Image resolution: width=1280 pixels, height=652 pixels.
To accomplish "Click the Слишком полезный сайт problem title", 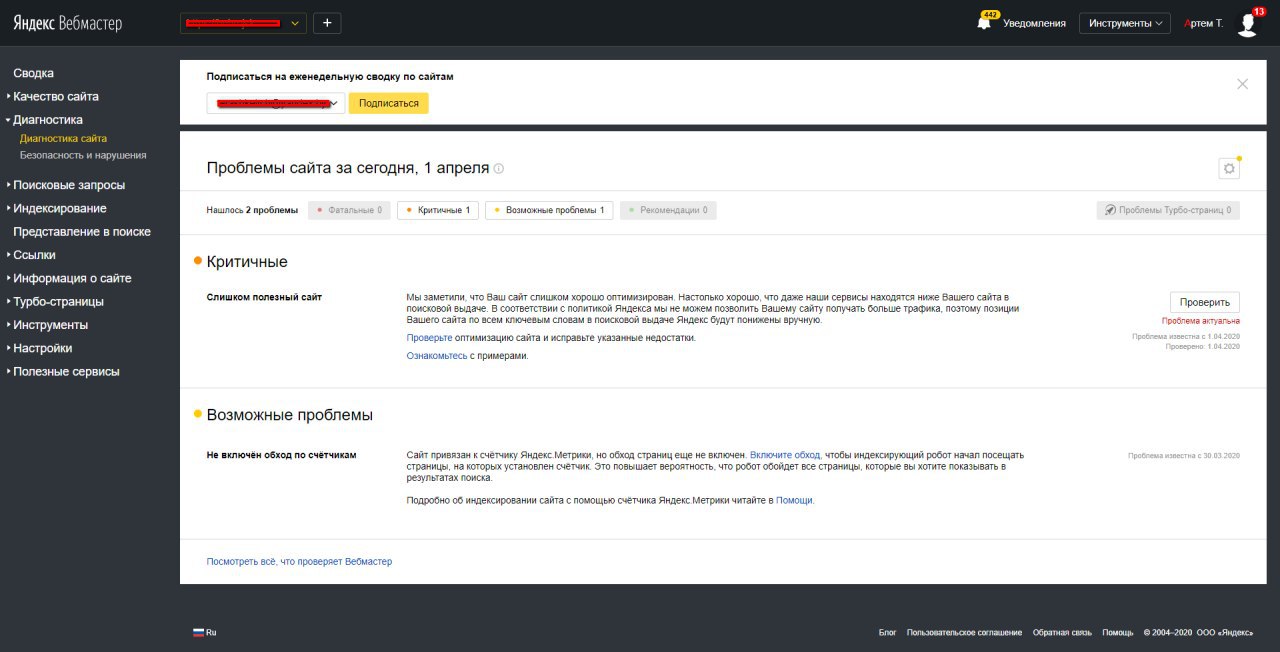I will (x=264, y=297).
